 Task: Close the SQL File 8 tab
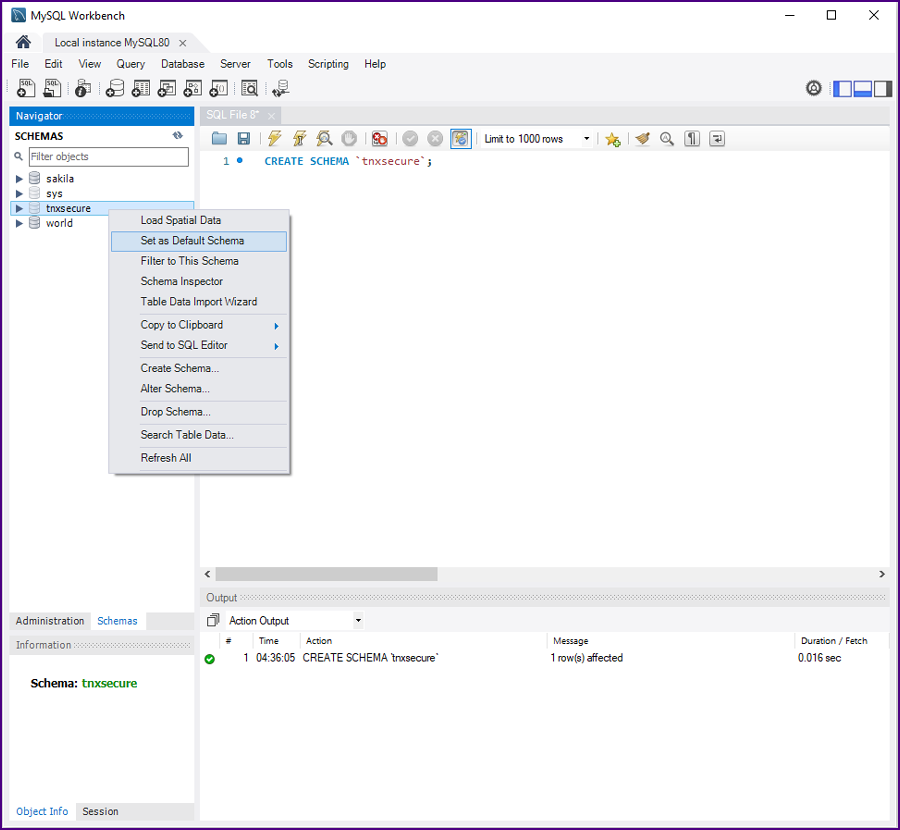[271, 116]
